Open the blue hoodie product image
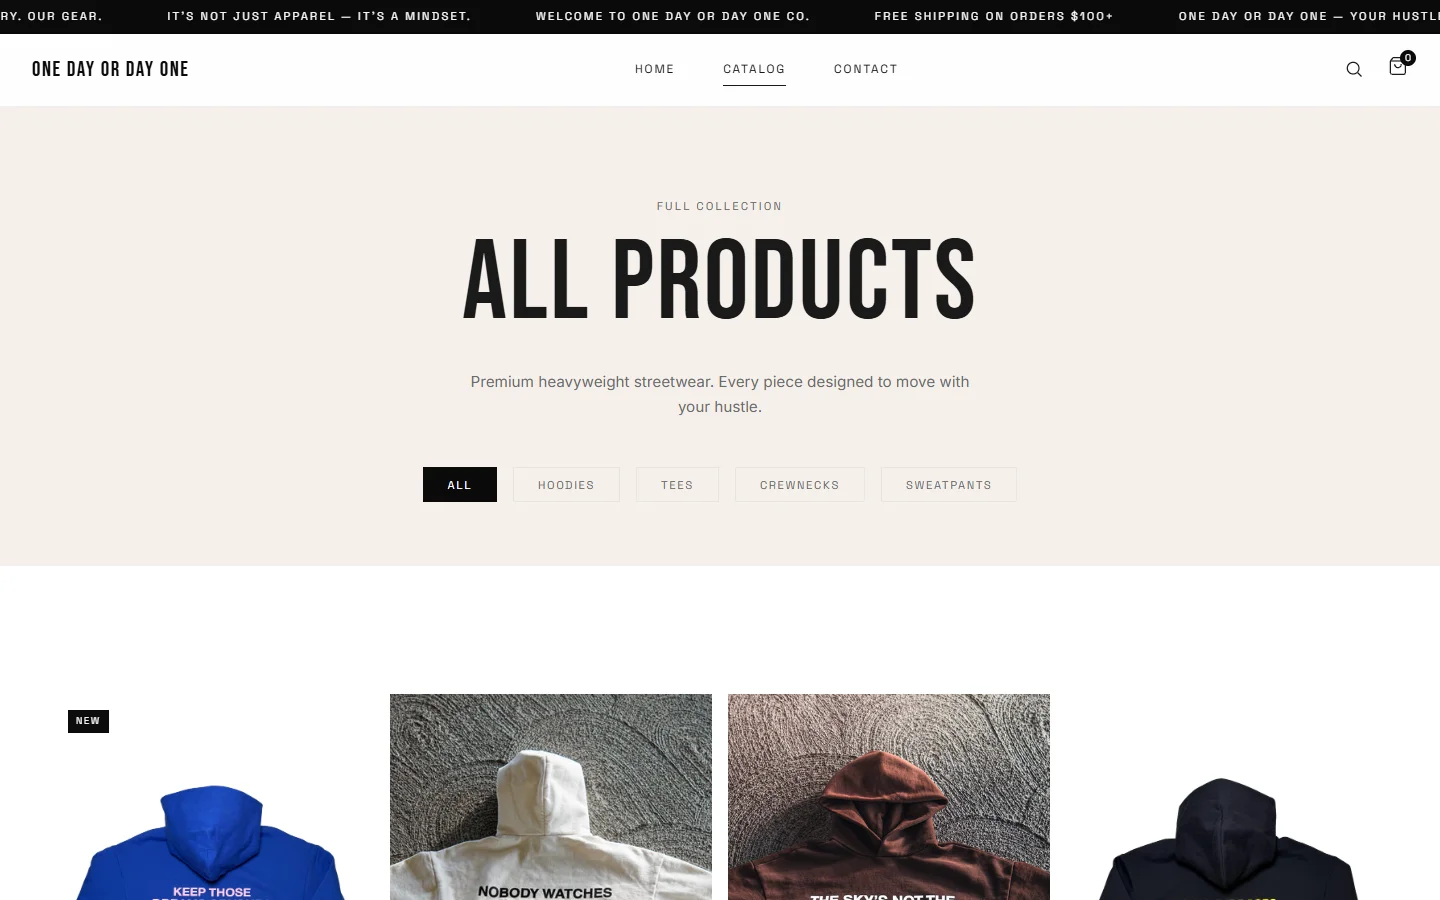 213,797
